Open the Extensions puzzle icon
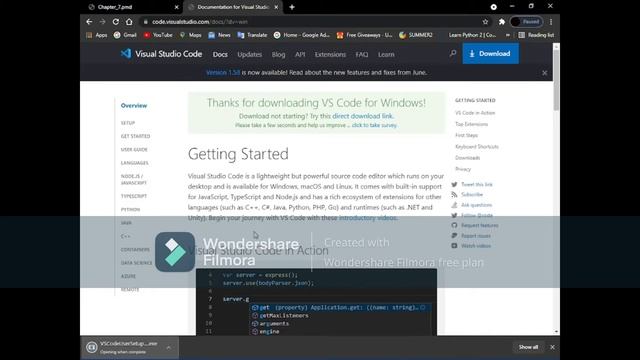Image resolution: width=640 pixels, height=360 pixels. pos(502,22)
